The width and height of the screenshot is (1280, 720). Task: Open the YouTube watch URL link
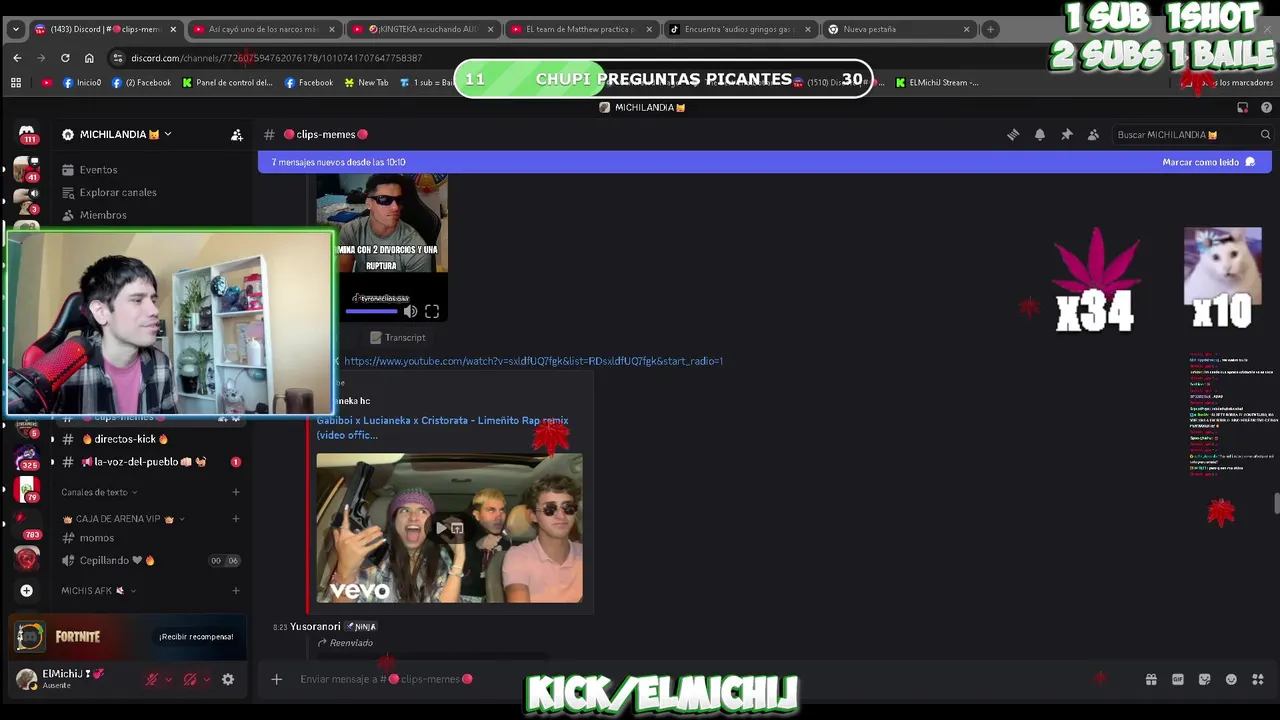pyautogui.click(x=533, y=361)
